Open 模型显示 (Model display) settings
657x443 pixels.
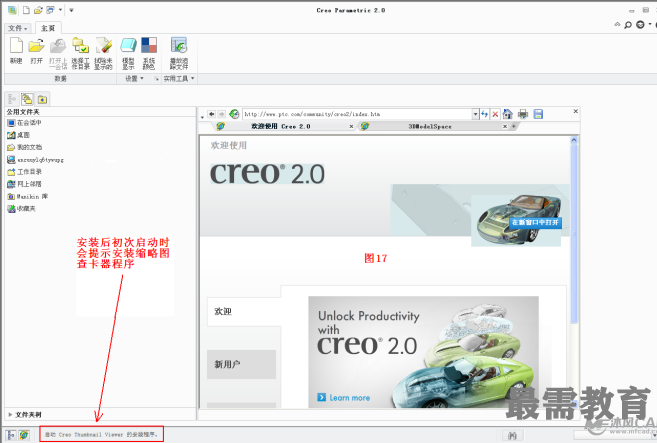point(128,53)
